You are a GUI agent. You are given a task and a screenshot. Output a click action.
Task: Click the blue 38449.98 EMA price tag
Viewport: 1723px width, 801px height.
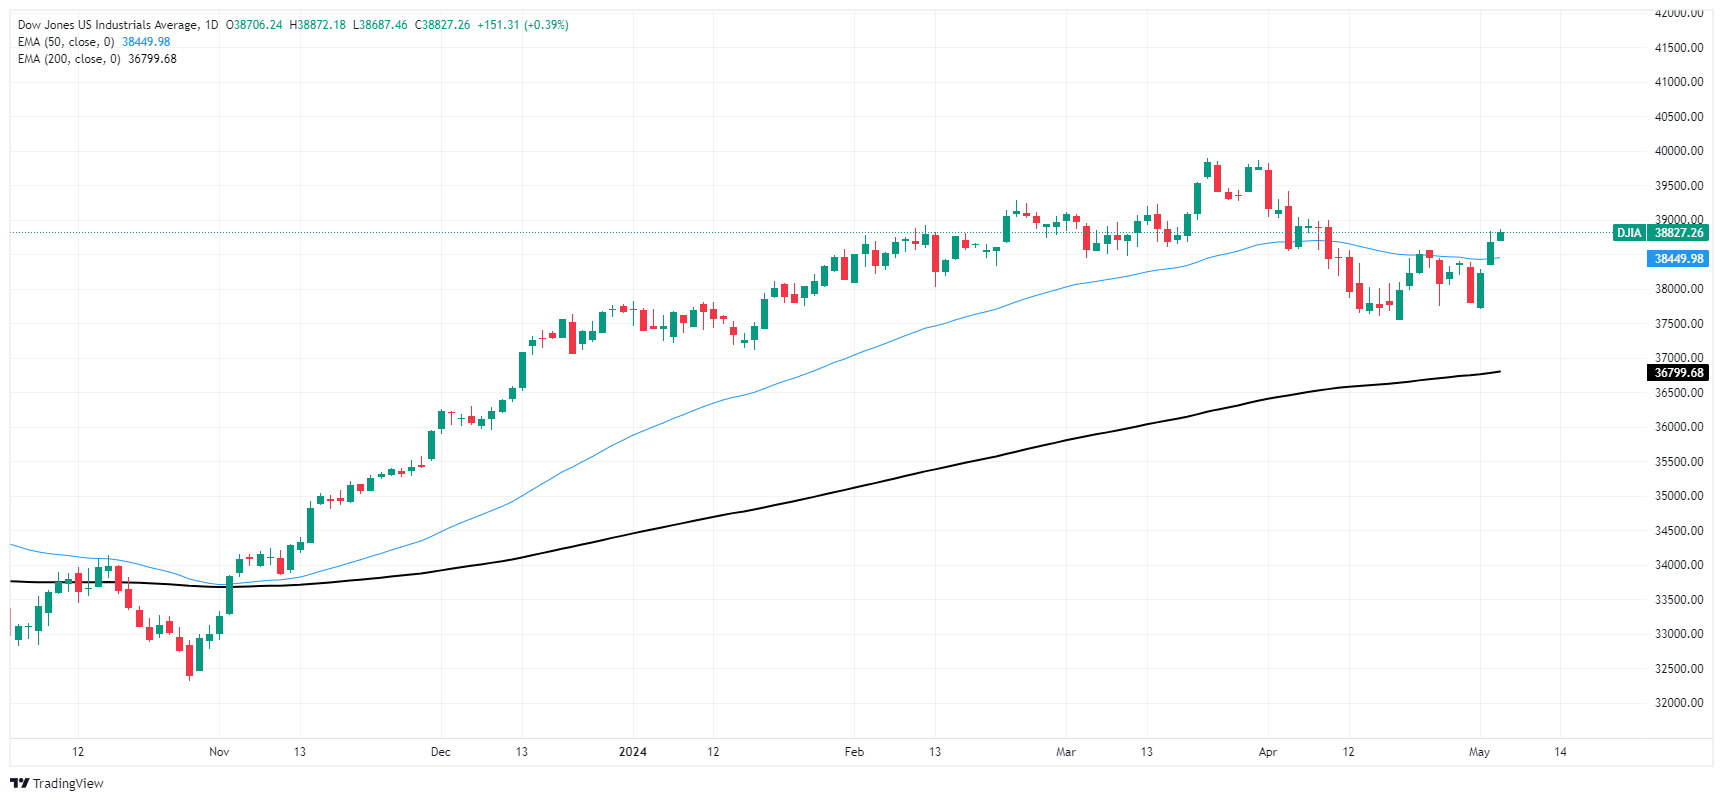click(1679, 259)
